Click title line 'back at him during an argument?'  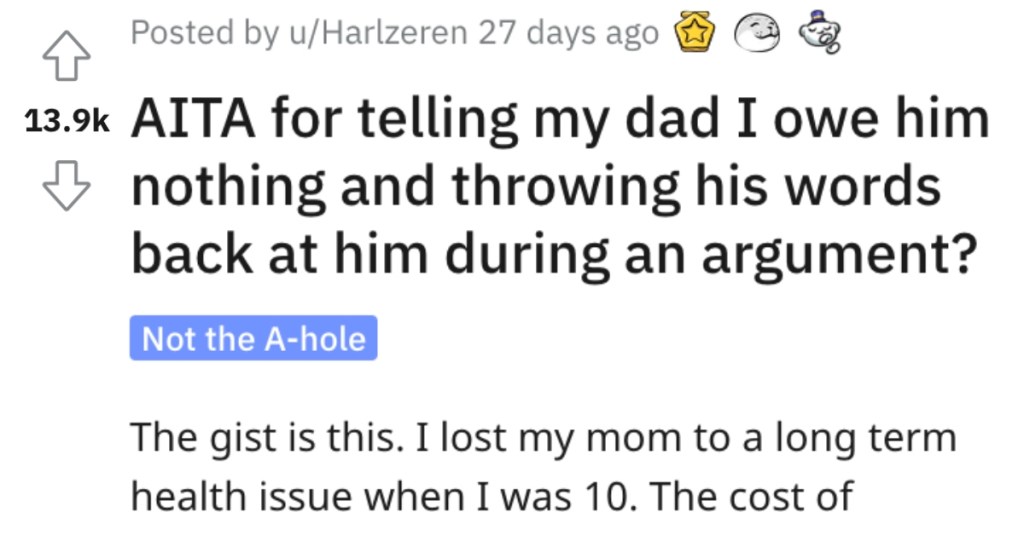point(554,255)
